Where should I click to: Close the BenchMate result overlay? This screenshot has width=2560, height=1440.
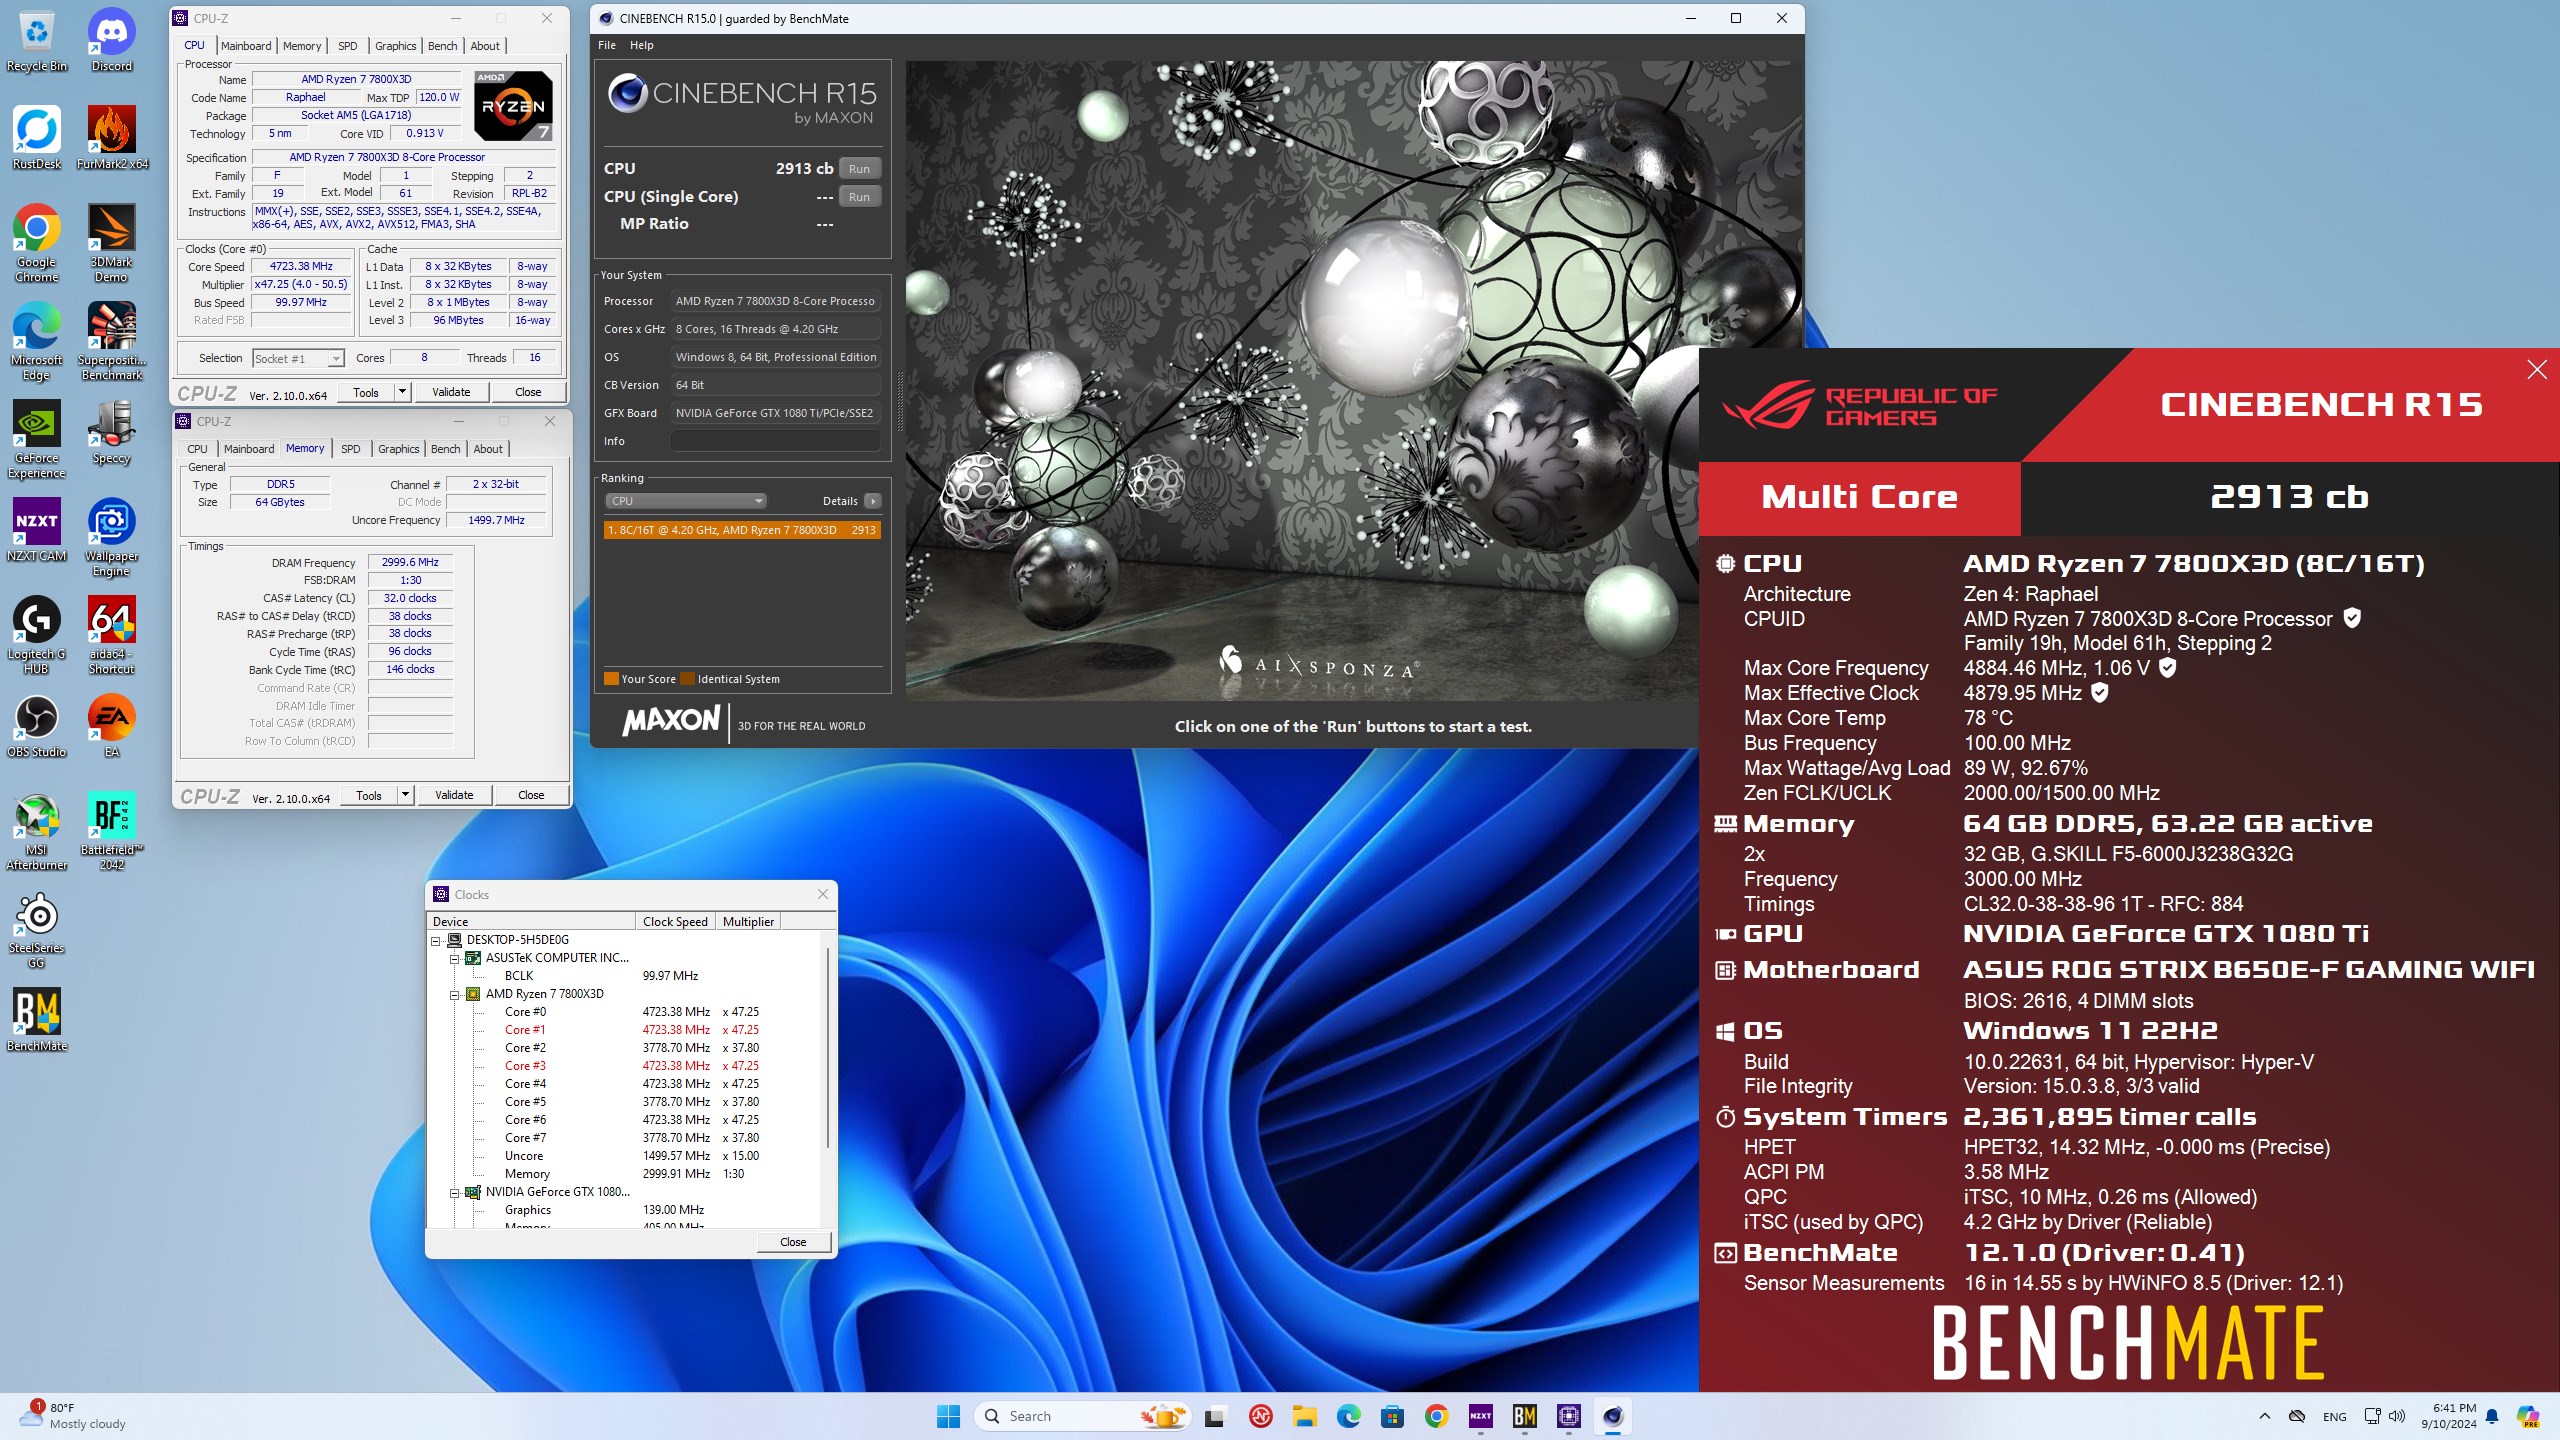[x=2537, y=370]
